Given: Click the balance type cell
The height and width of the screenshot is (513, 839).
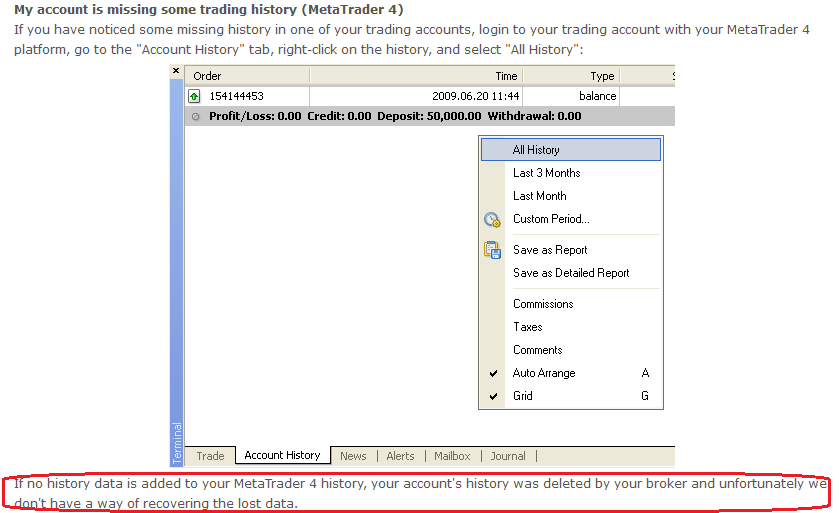Looking at the screenshot, I should pyautogui.click(x=598, y=96).
